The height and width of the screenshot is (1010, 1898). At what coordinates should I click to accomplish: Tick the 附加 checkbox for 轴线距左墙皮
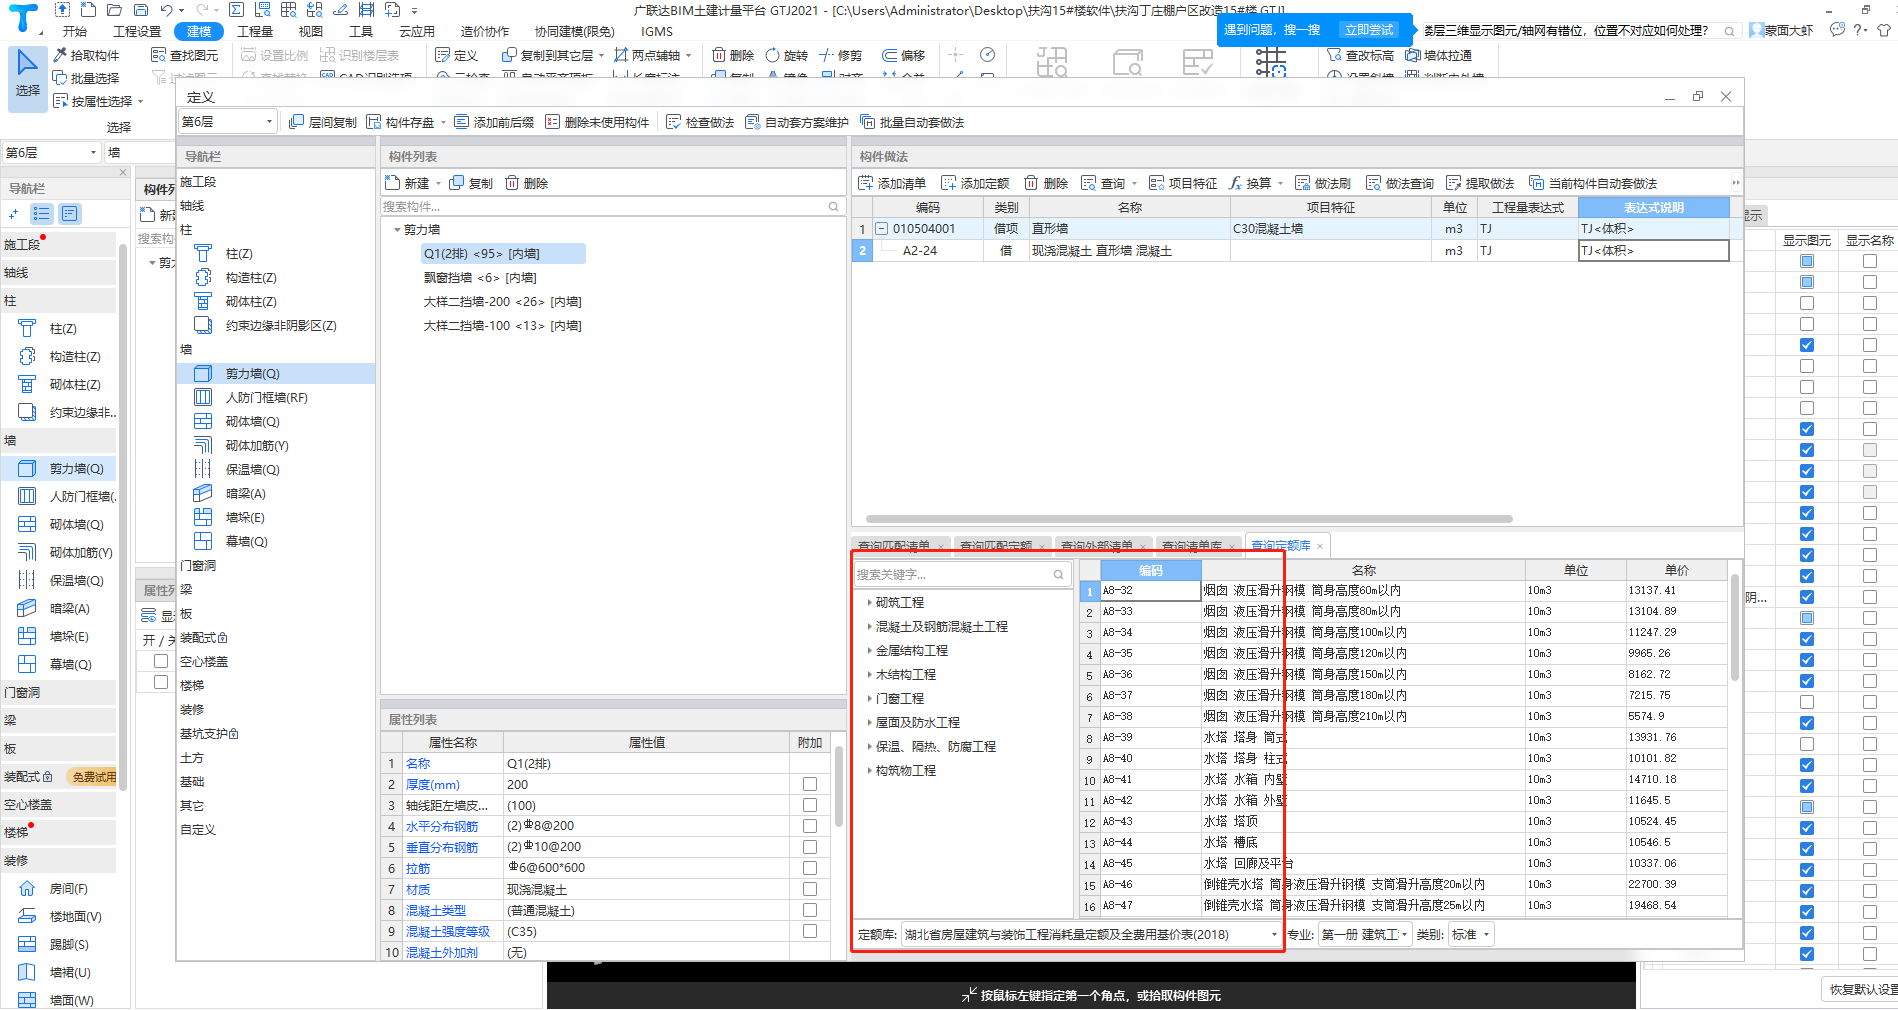pos(809,805)
